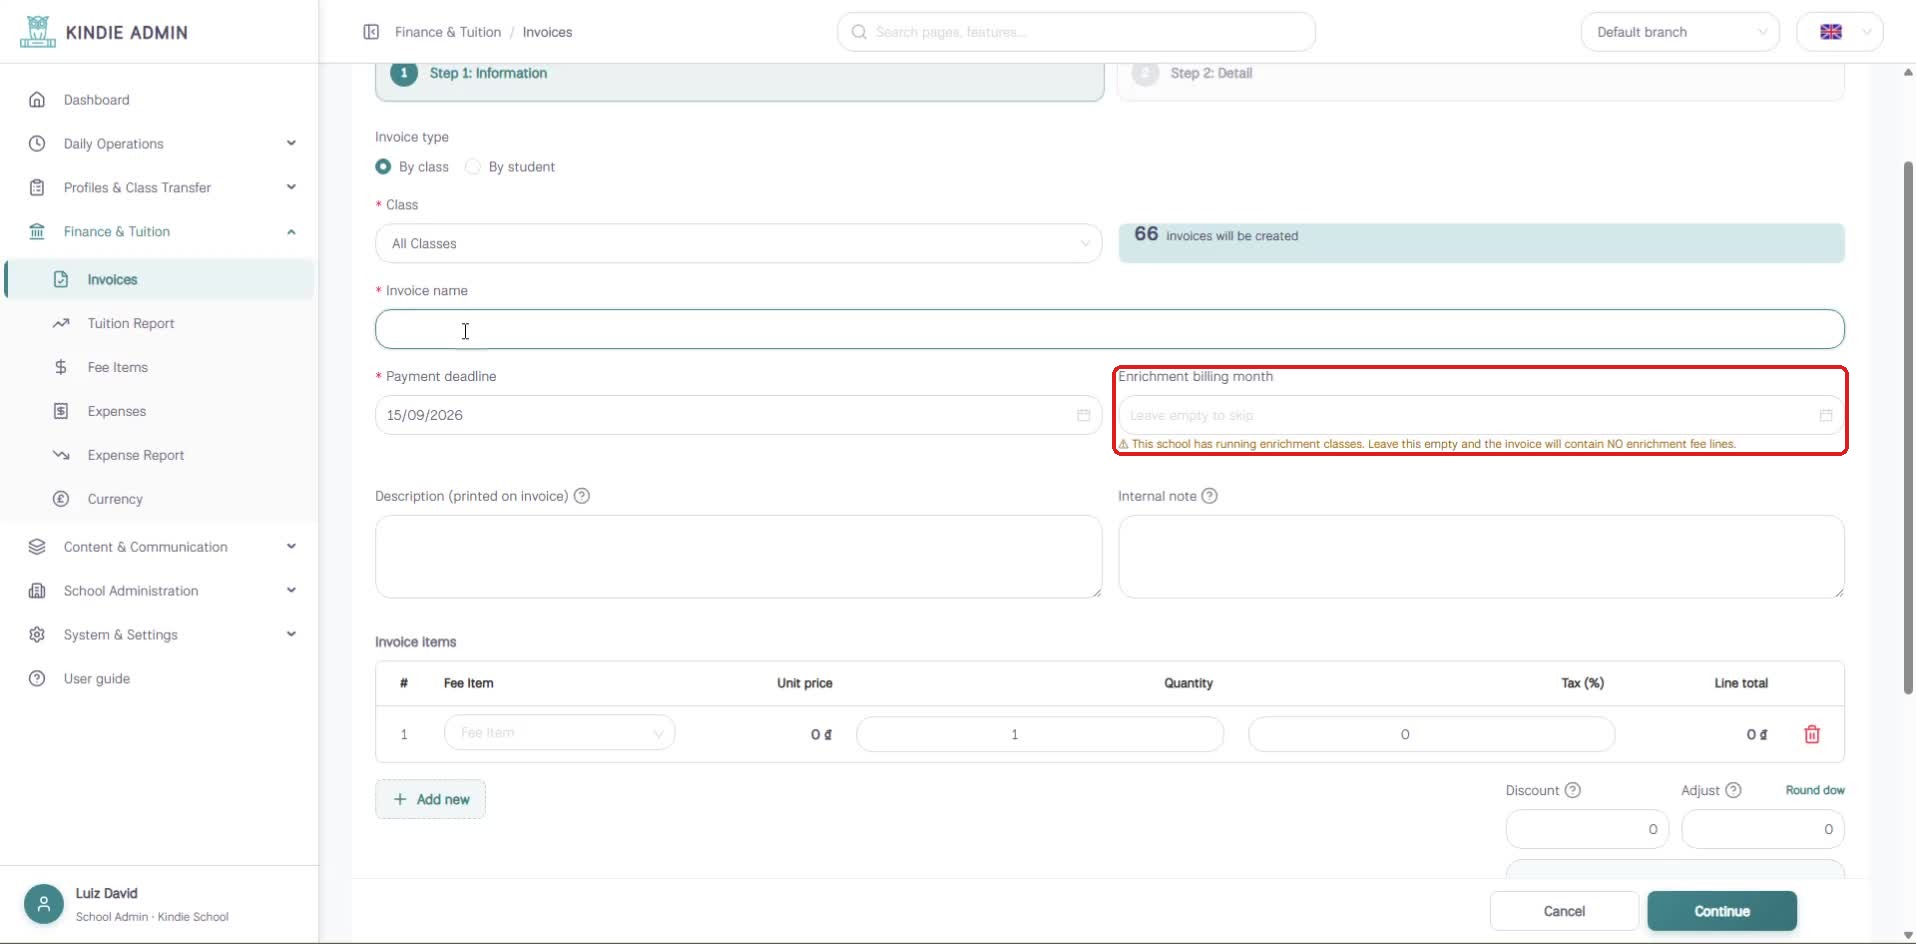Click the Fee Items dollar icon
Viewport: 1916px width, 944px height.
click(61, 367)
